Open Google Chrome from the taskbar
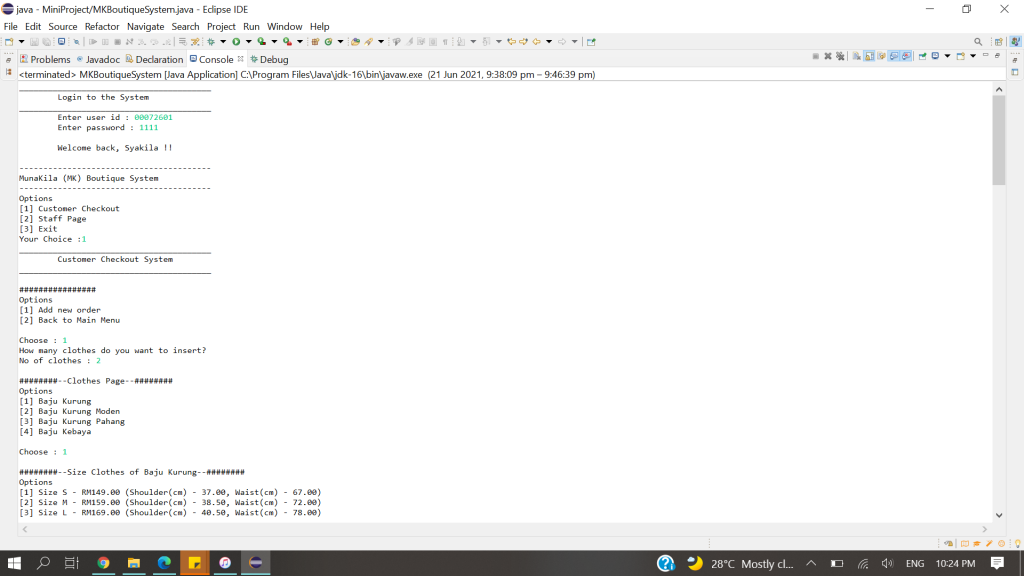Viewport: 1024px width, 576px height. pos(103,563)
